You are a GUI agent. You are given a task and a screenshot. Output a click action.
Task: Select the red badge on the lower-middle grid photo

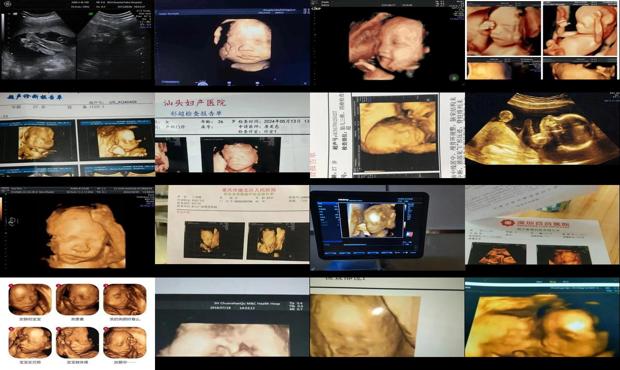click(58, 329)
